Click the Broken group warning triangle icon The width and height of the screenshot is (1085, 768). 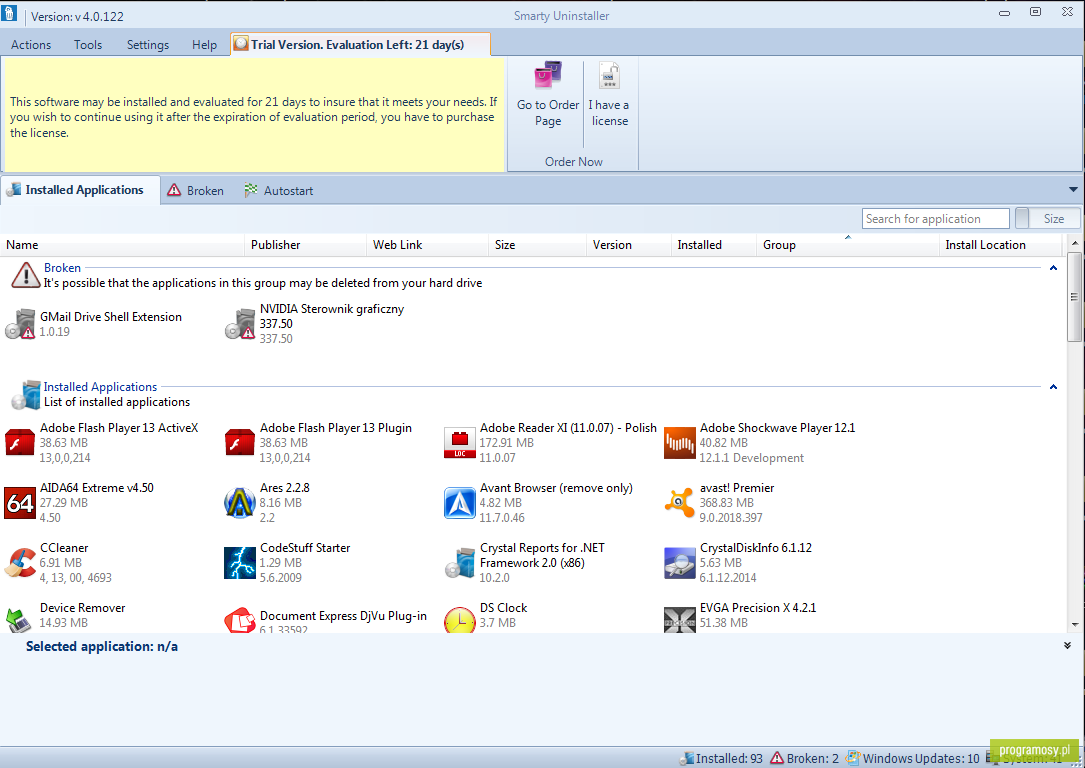pyautogui.click(x=26, y=275)
